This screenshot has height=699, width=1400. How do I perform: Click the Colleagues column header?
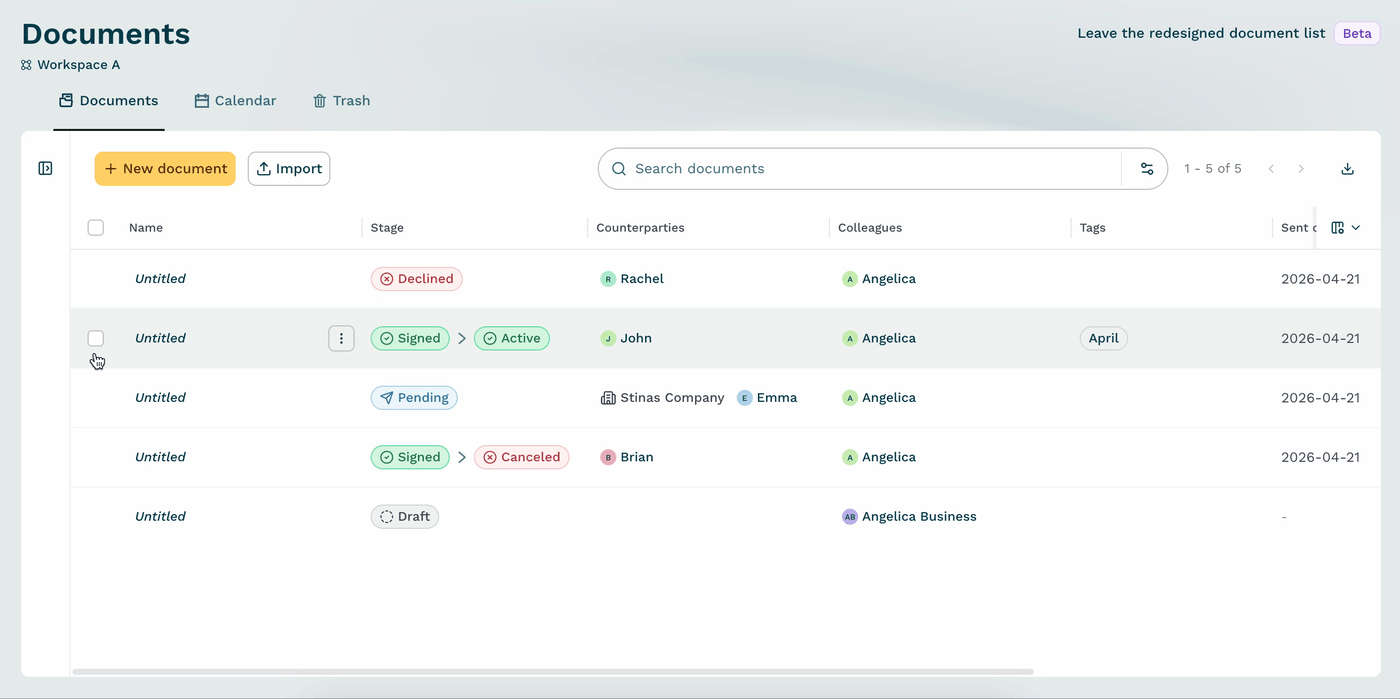870,228
